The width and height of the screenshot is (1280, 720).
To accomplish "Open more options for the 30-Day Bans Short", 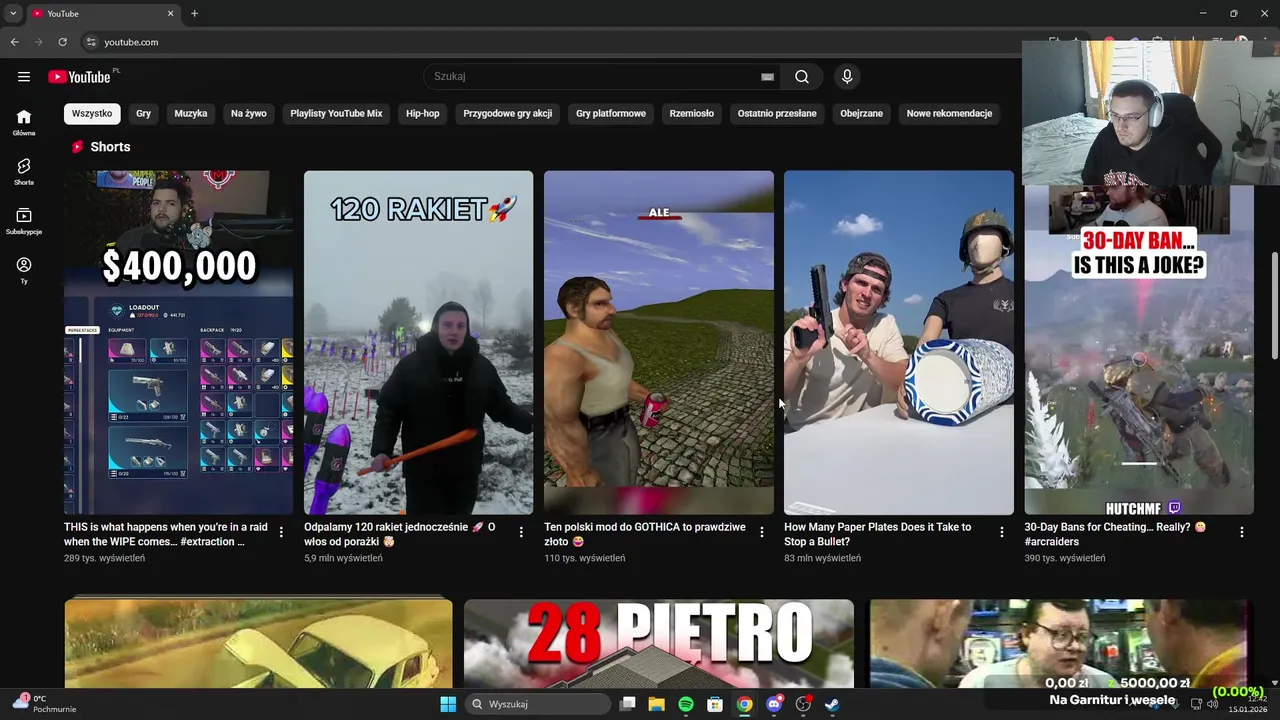I will pos(1241,532).
